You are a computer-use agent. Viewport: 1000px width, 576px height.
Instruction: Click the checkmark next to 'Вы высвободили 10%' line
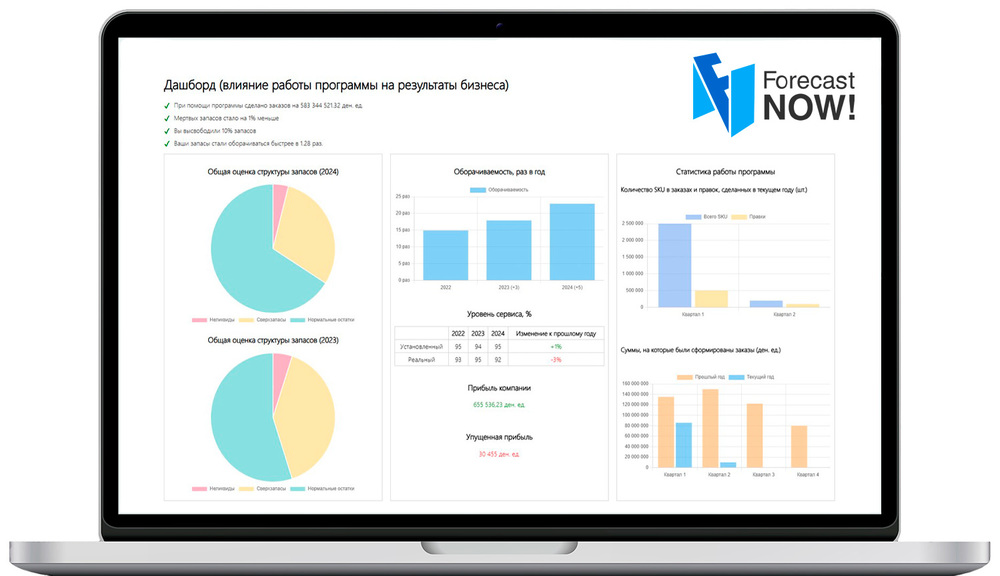167,131
